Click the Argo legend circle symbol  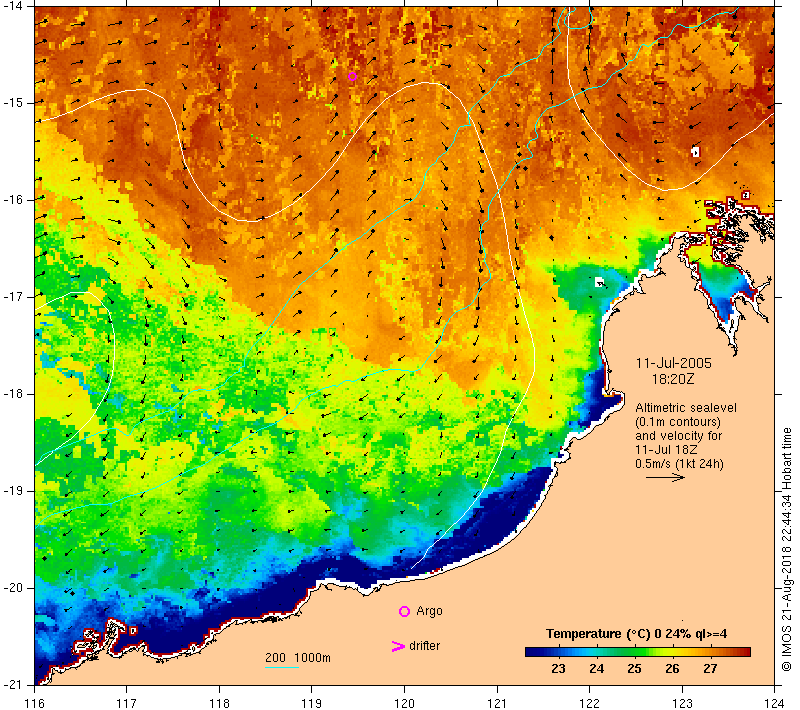(x=404, y=611)
